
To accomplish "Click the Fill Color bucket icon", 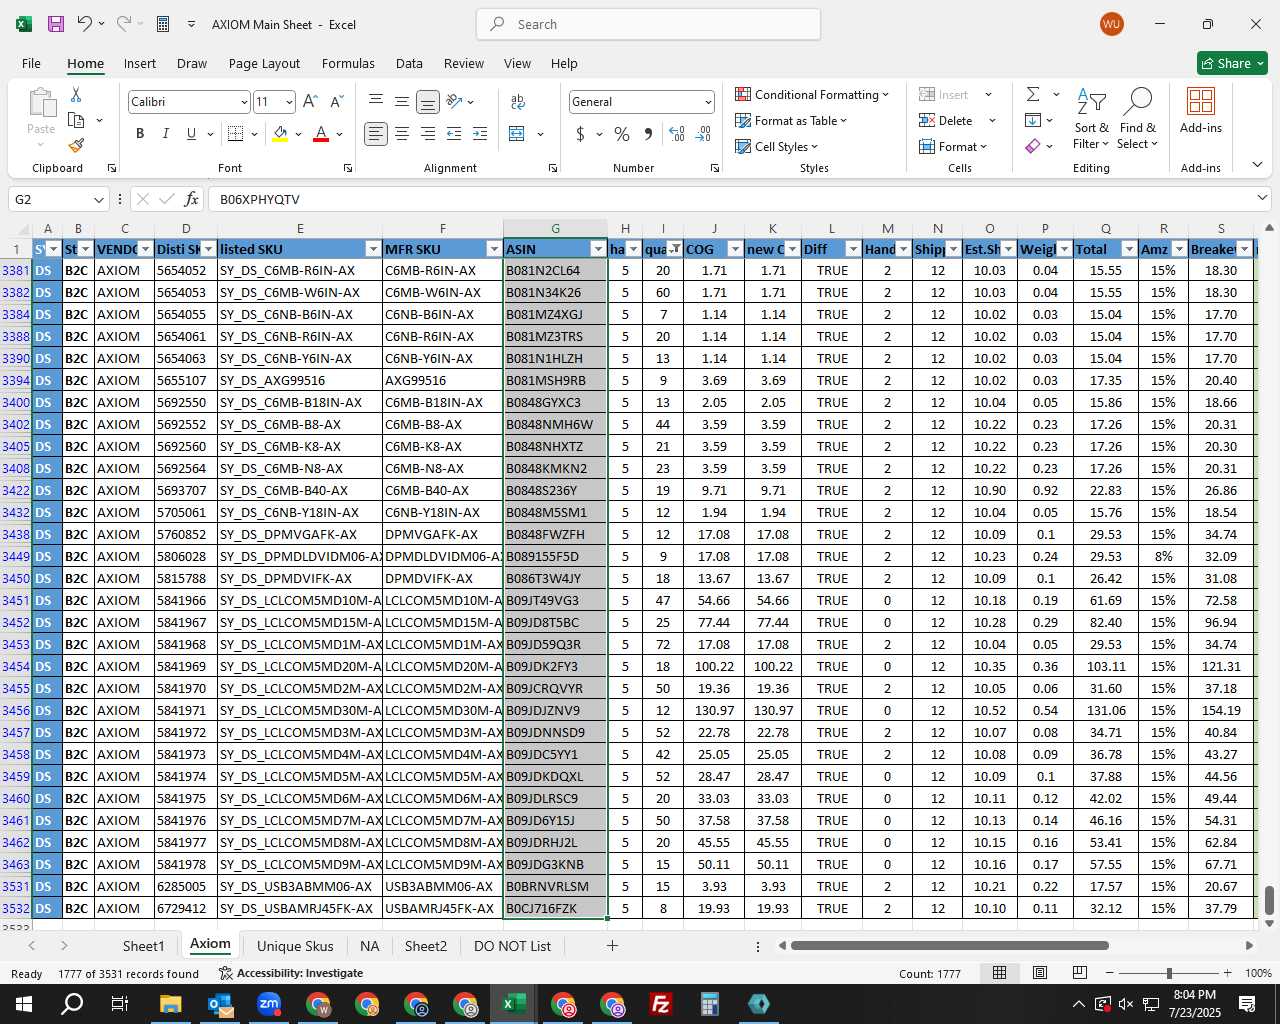I will coord(280,133).
